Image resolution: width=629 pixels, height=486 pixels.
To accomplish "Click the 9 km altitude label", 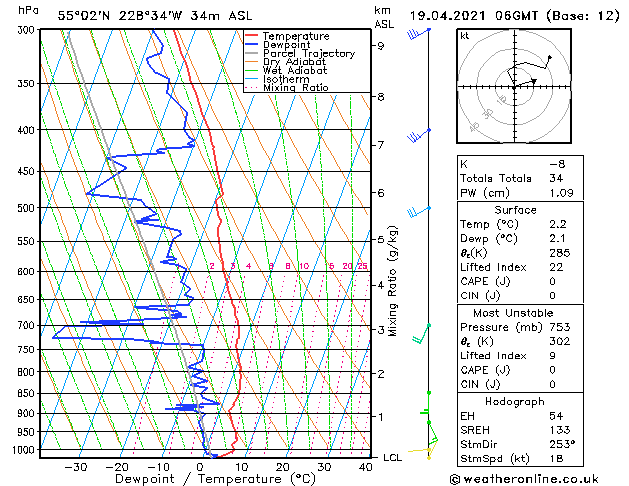I will [x=380, y=46].
